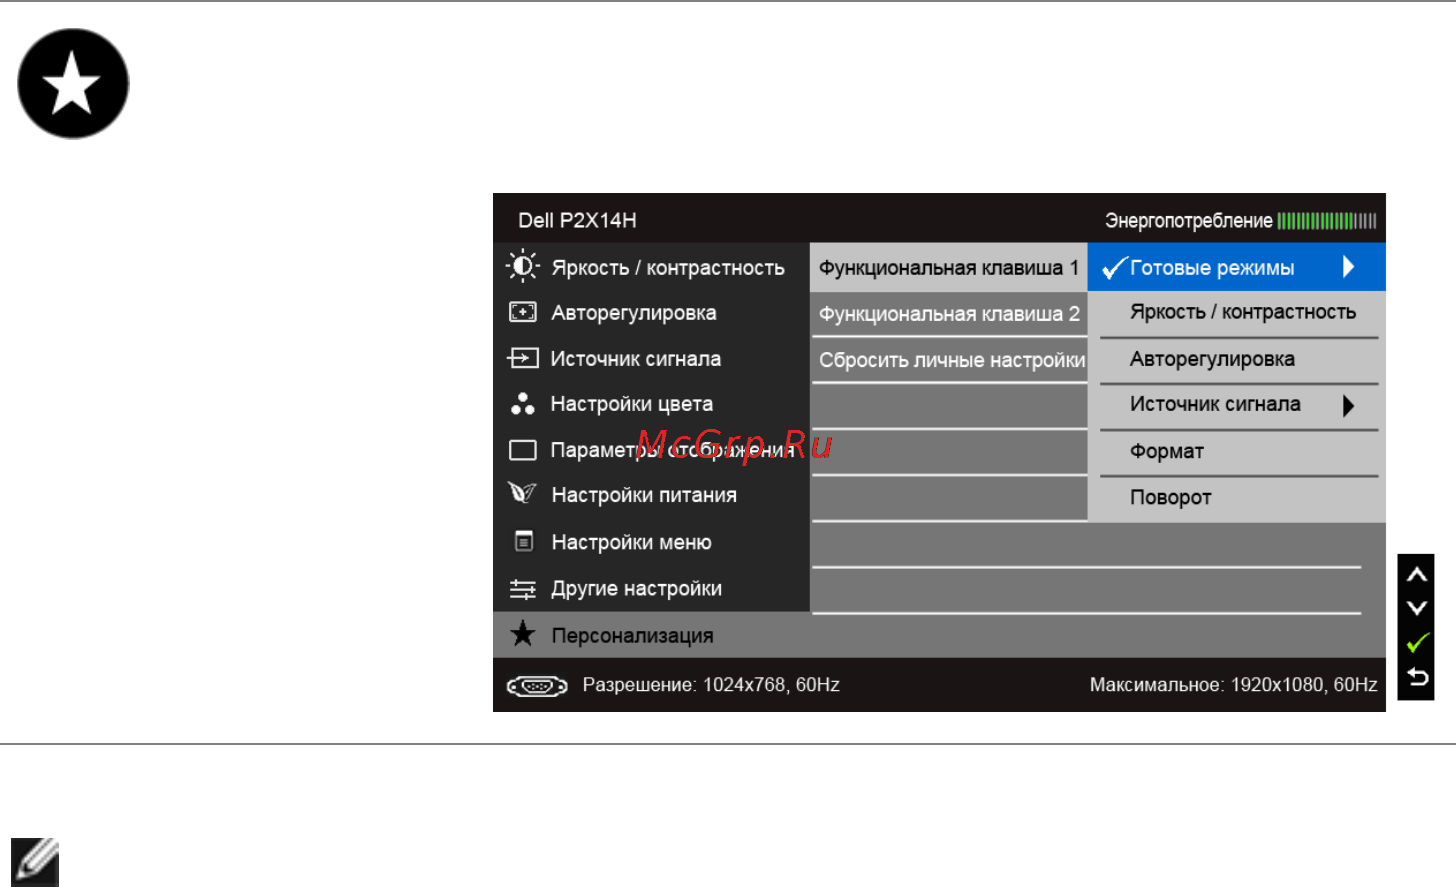
Task: Select Сбросить личные настройки
Action: tap(949, 360)
